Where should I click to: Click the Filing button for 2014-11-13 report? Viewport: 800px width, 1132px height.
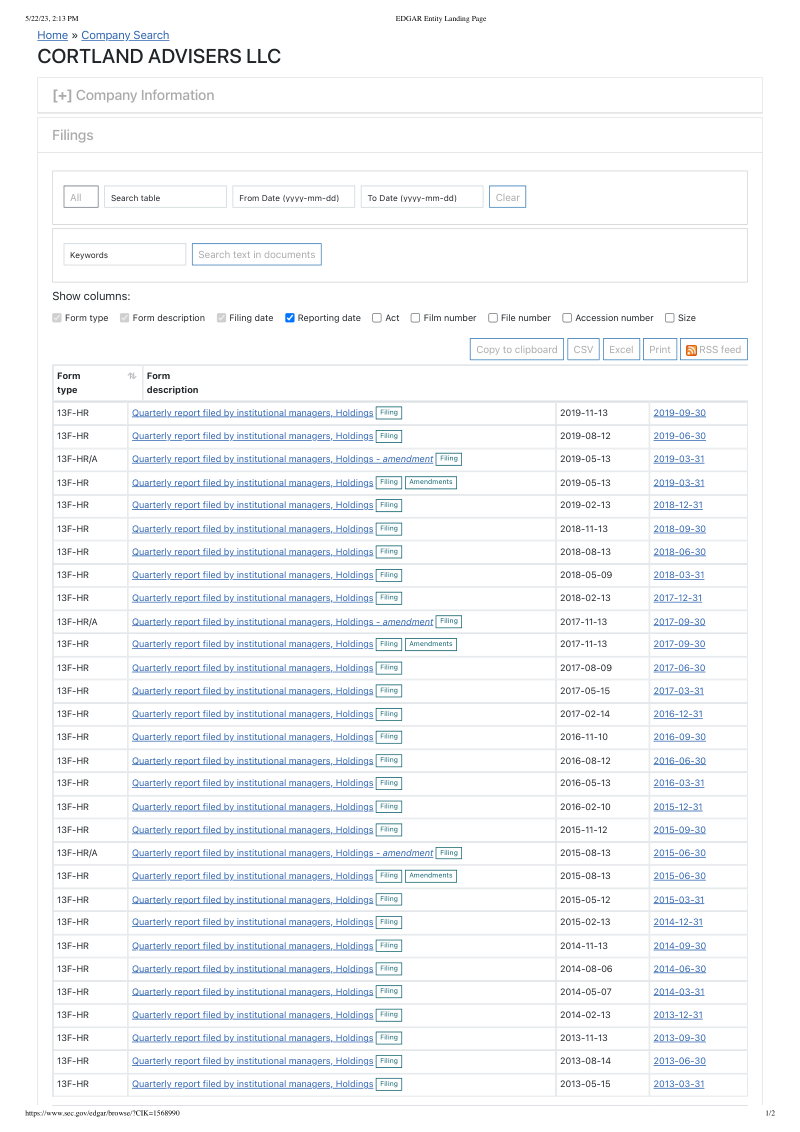[x=389, y=946]
